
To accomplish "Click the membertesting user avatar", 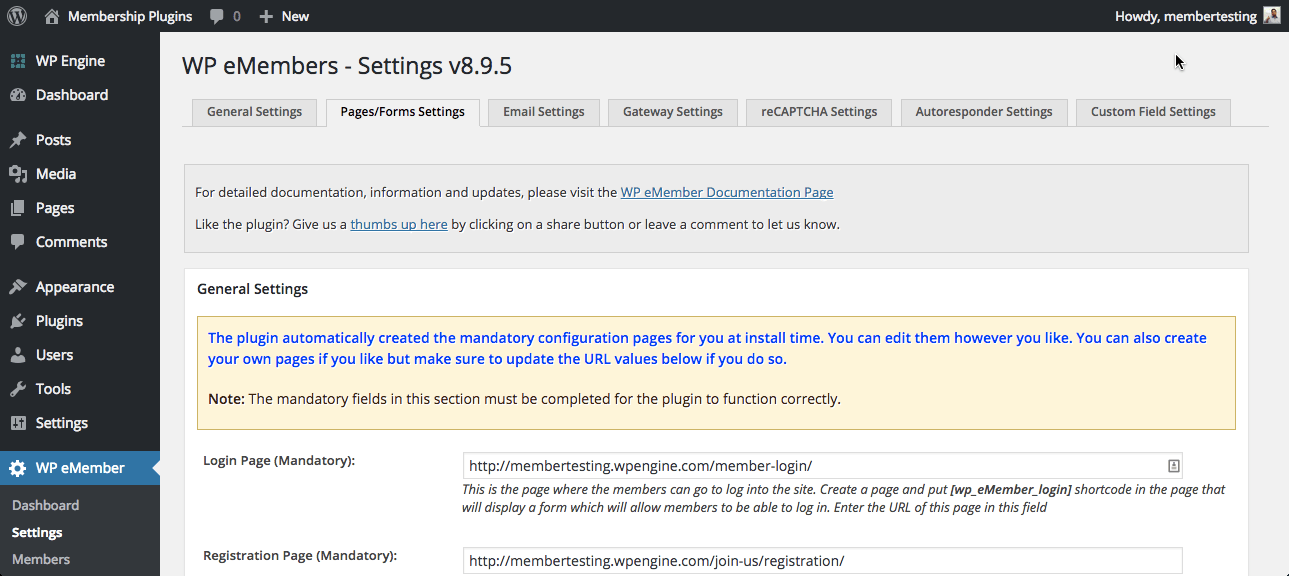I will pyautogui.click(x=1271, y=16).
